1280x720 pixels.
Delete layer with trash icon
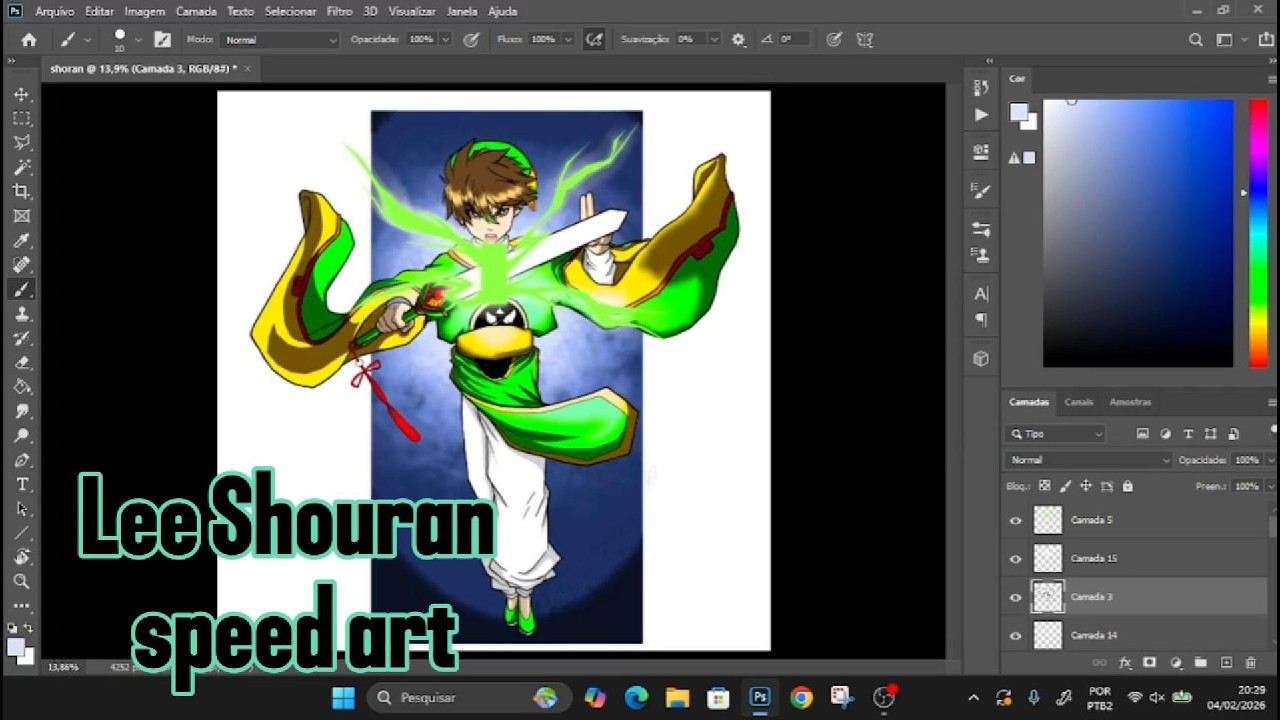1251,662
